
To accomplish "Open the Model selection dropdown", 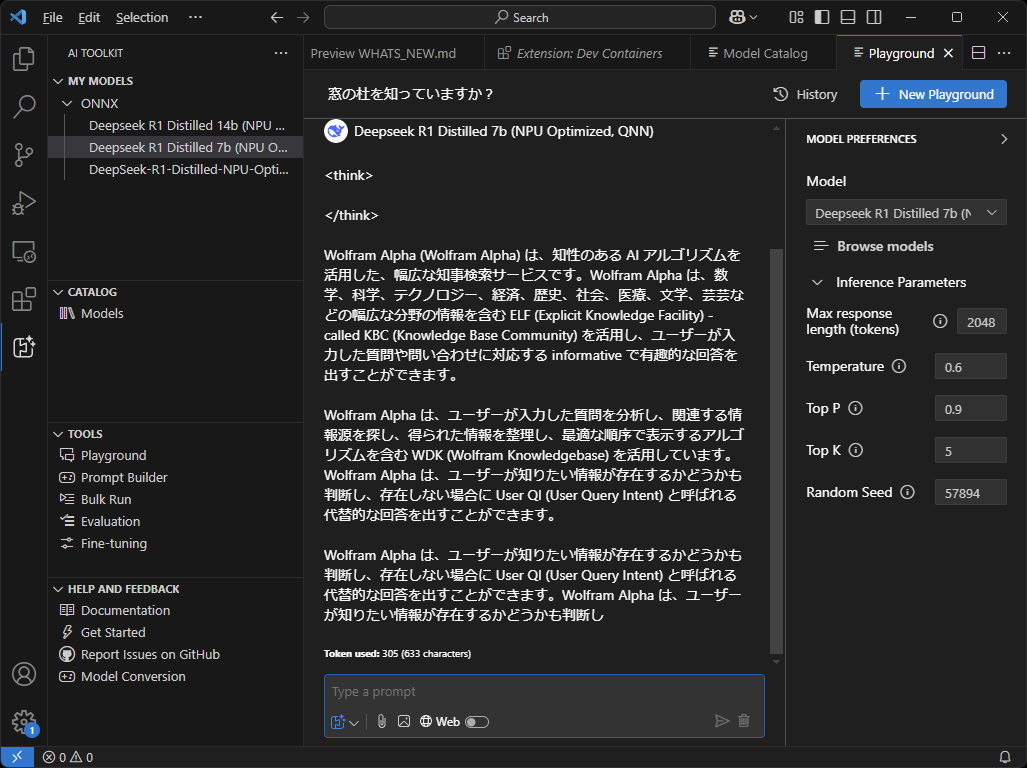I will point(905,212).
